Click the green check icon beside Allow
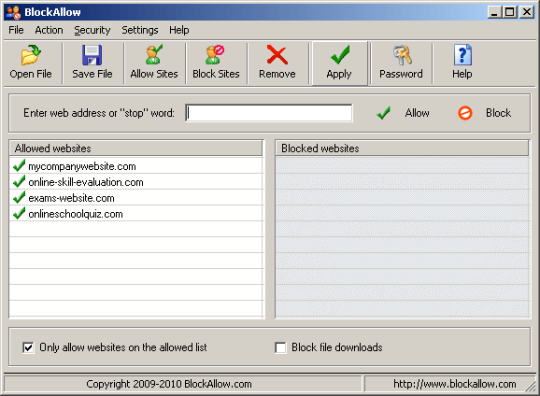This screenshot has width=540, height=396. [x=383, y=113]
